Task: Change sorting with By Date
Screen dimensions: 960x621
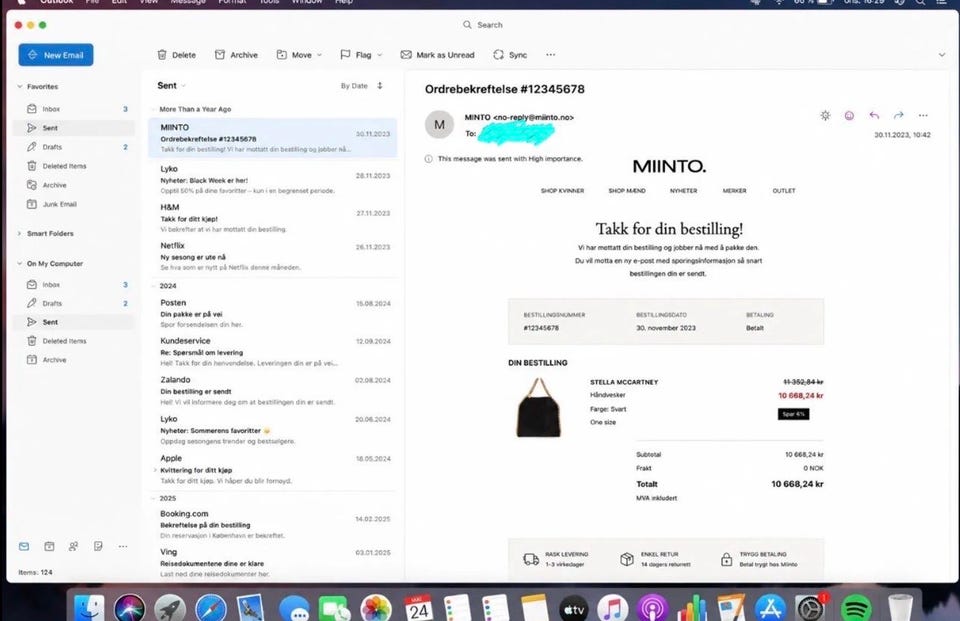Action: [354, 86]
